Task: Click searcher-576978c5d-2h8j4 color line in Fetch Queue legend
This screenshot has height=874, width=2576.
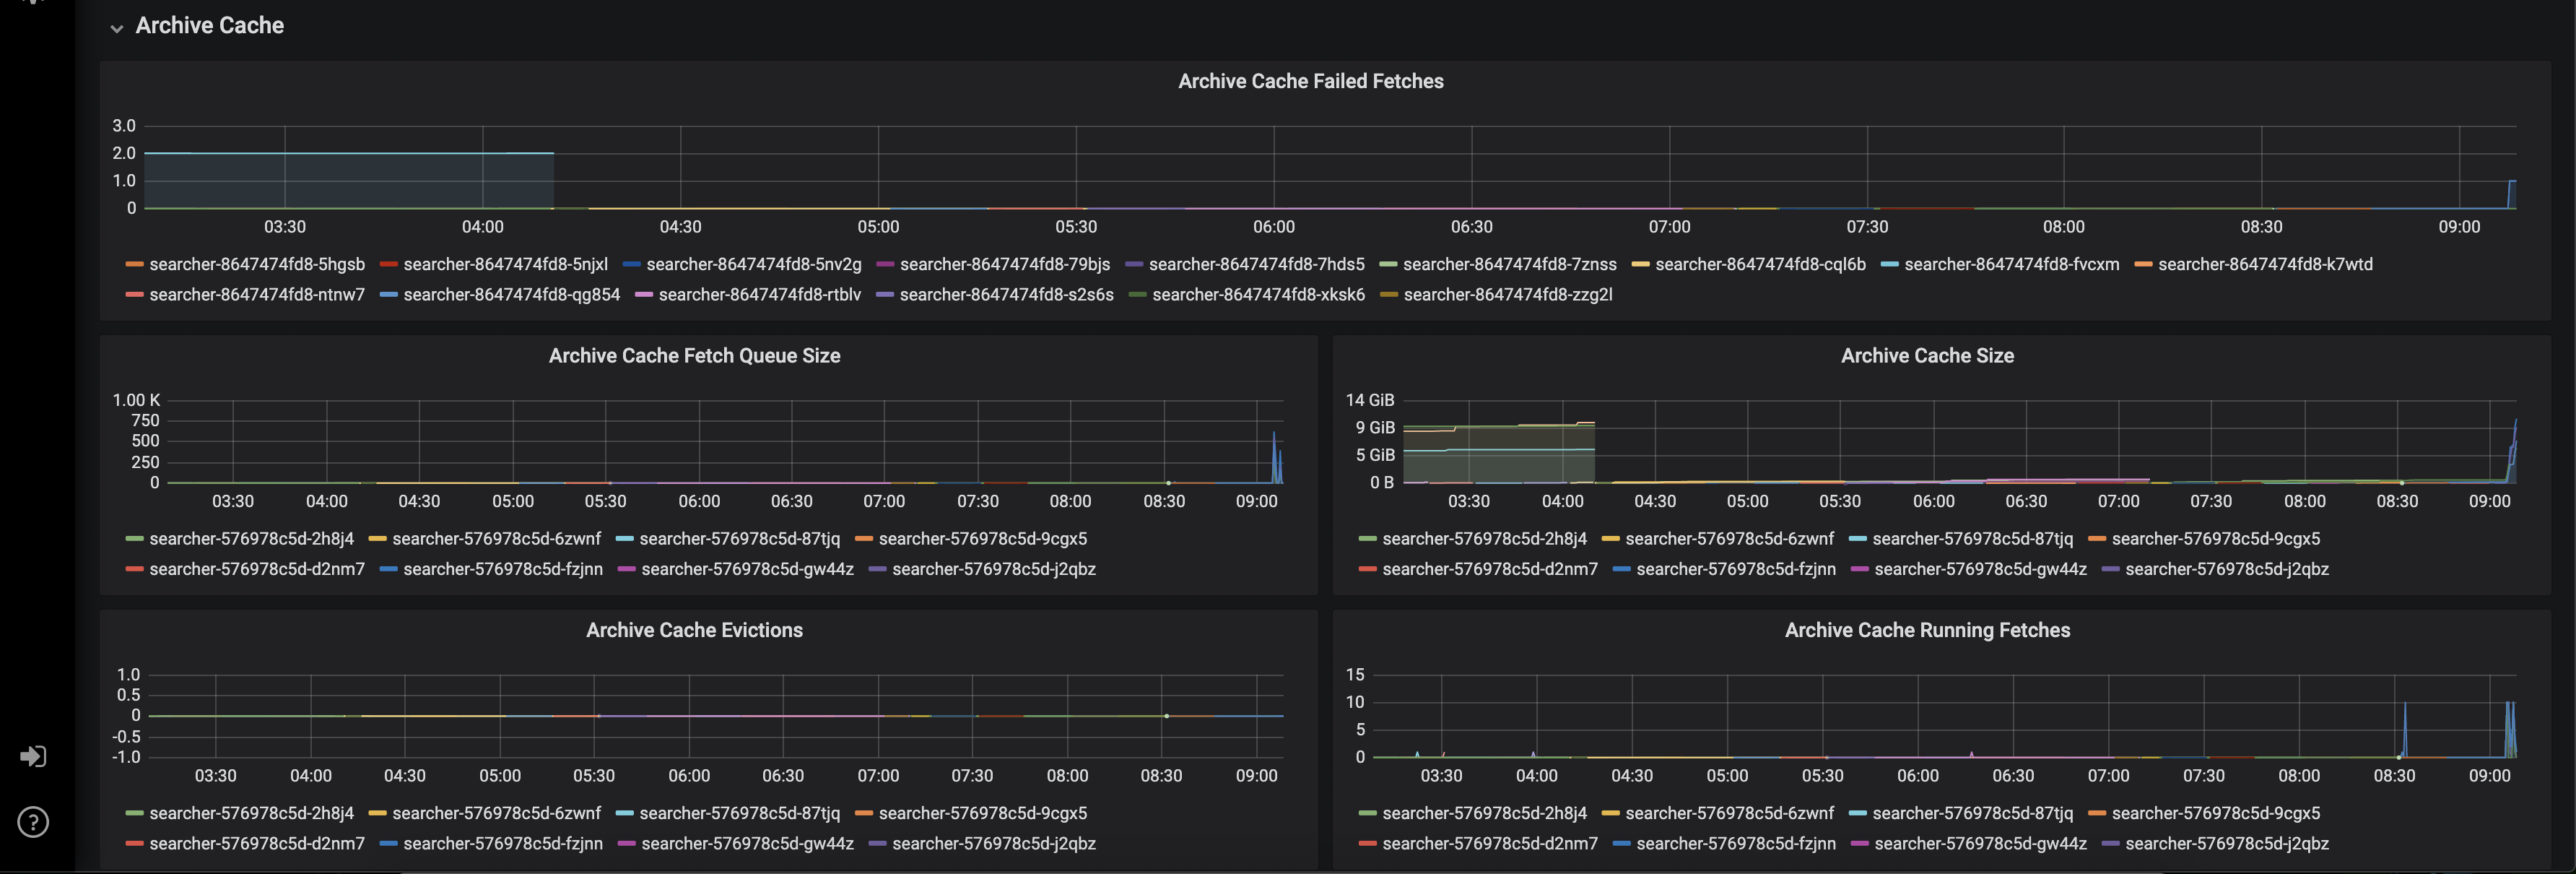Action: coord(135,539)
